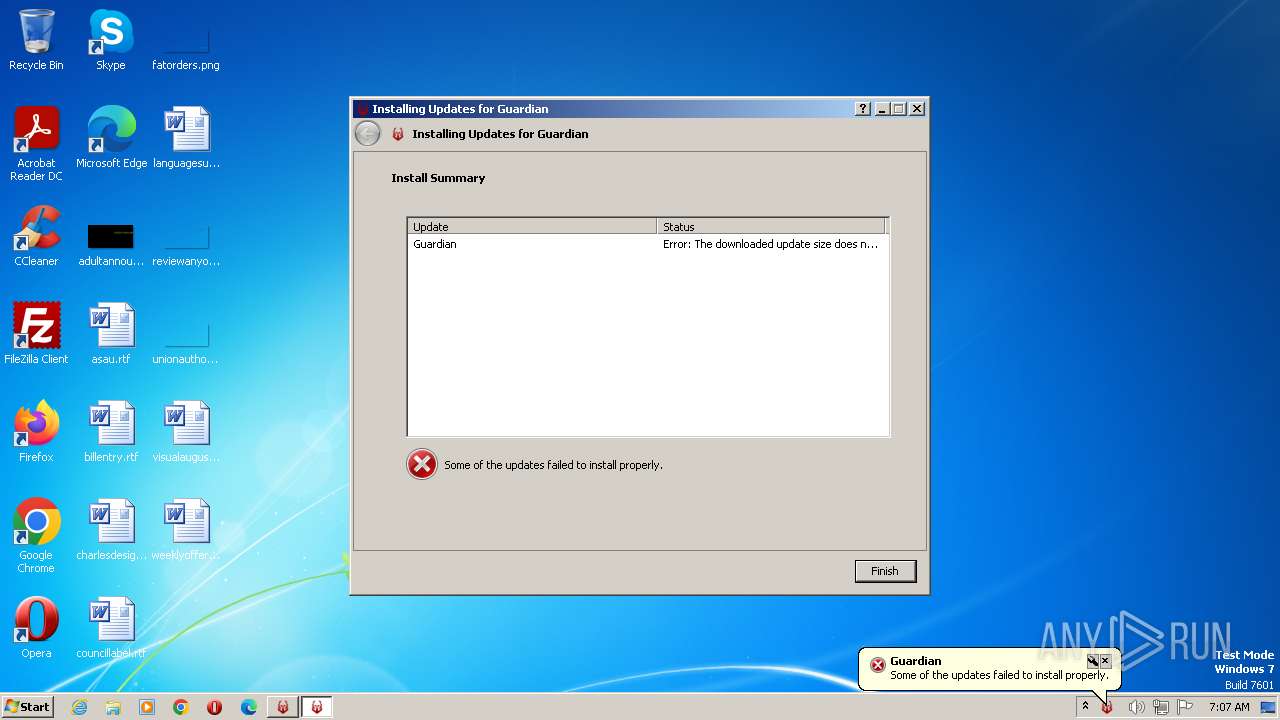Open volume control in system tray
This screenshot has height=720, width=1280.
[1136, 707]
